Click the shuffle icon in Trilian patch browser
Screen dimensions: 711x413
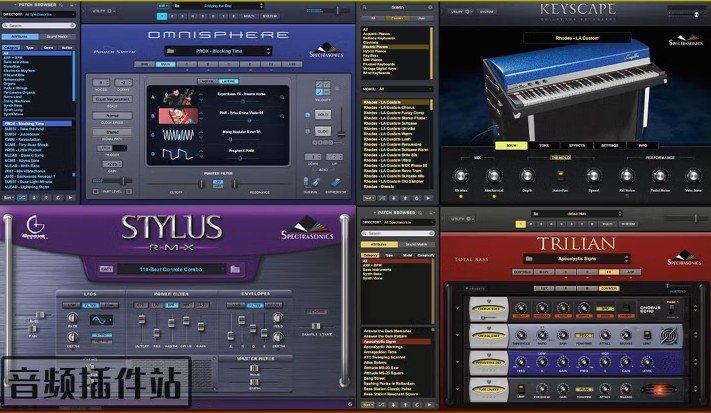click(x=381, y=404)
